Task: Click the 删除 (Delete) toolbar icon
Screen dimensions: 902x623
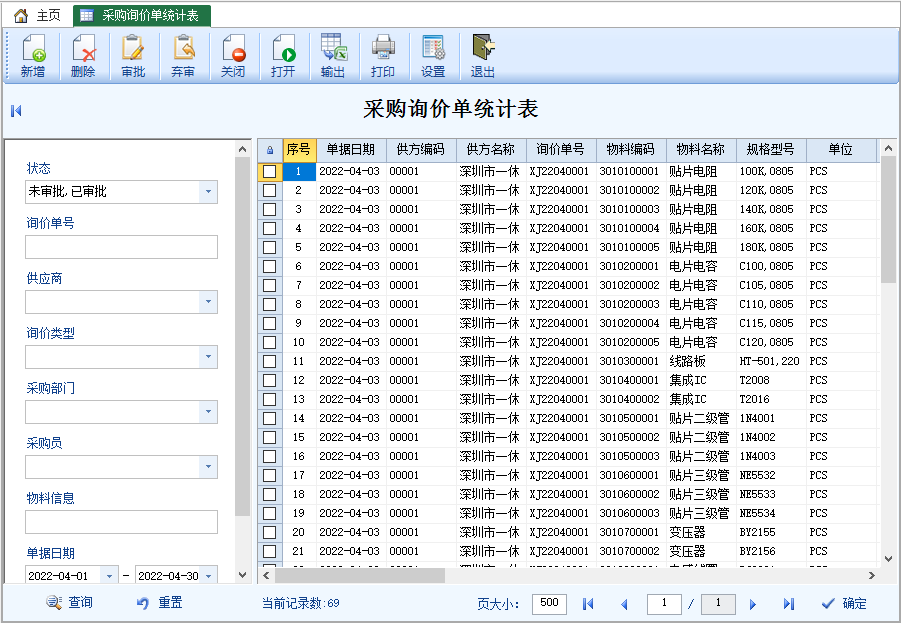Action: pyautogui.click(x=83, y=55)
